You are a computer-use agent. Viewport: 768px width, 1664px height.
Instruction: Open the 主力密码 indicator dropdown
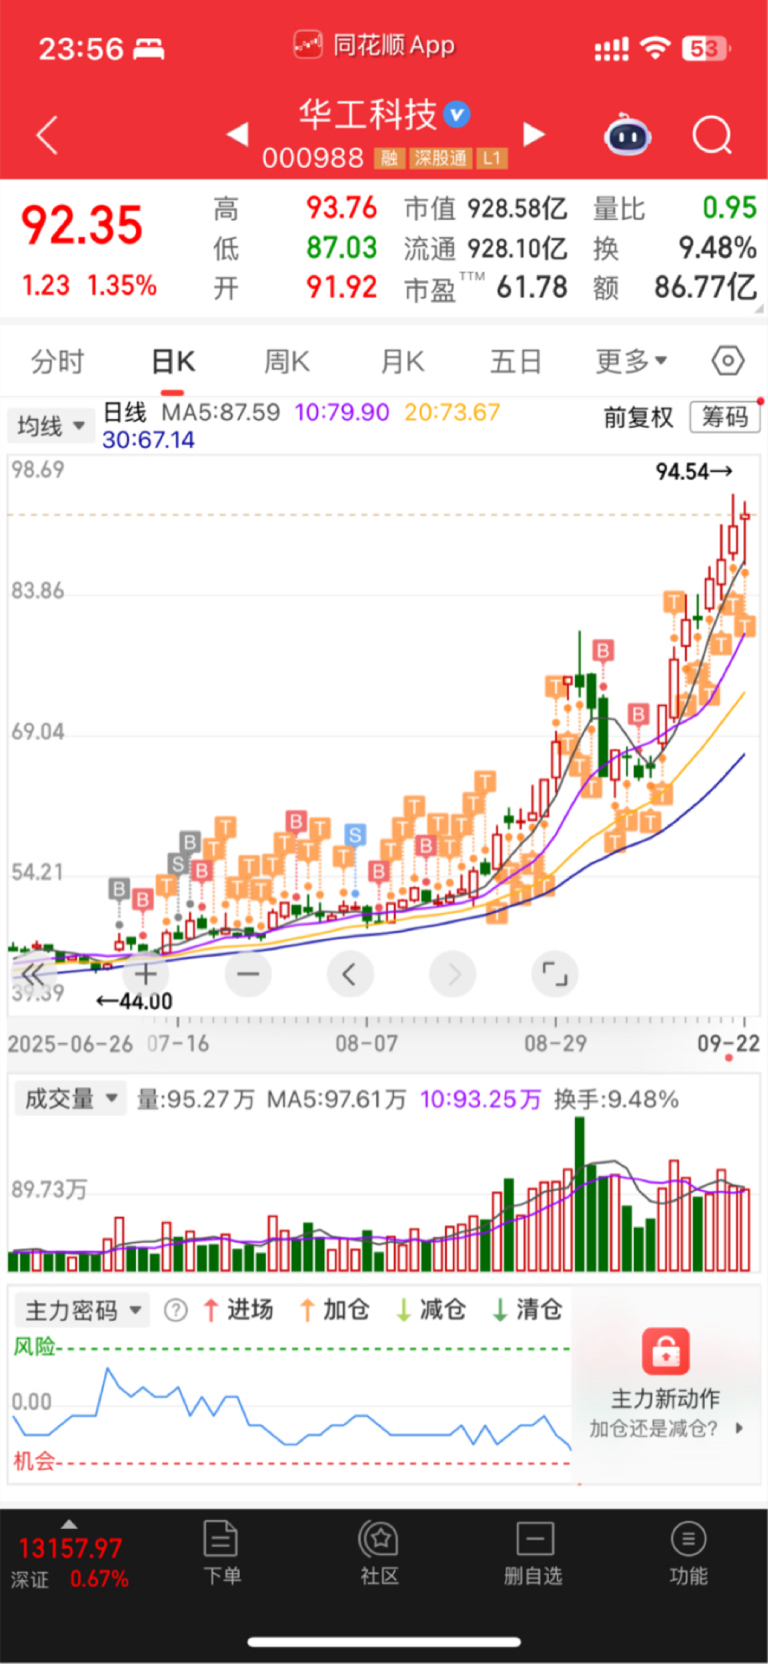point(82,1310)
